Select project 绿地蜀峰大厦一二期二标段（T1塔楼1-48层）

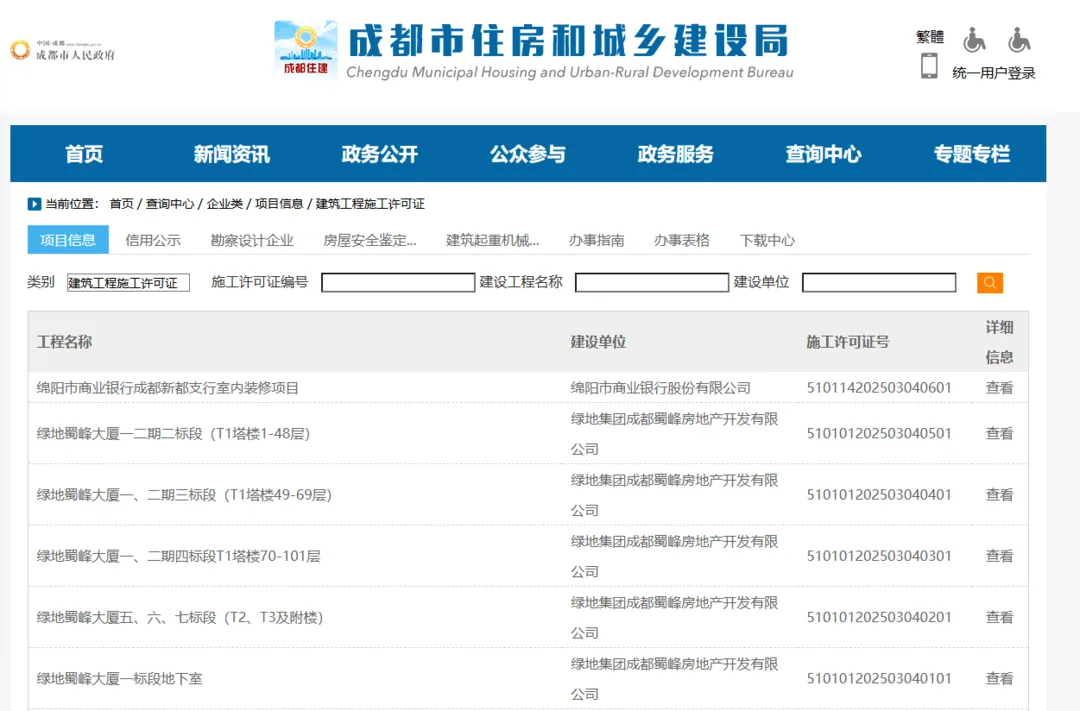coord(174,433)
